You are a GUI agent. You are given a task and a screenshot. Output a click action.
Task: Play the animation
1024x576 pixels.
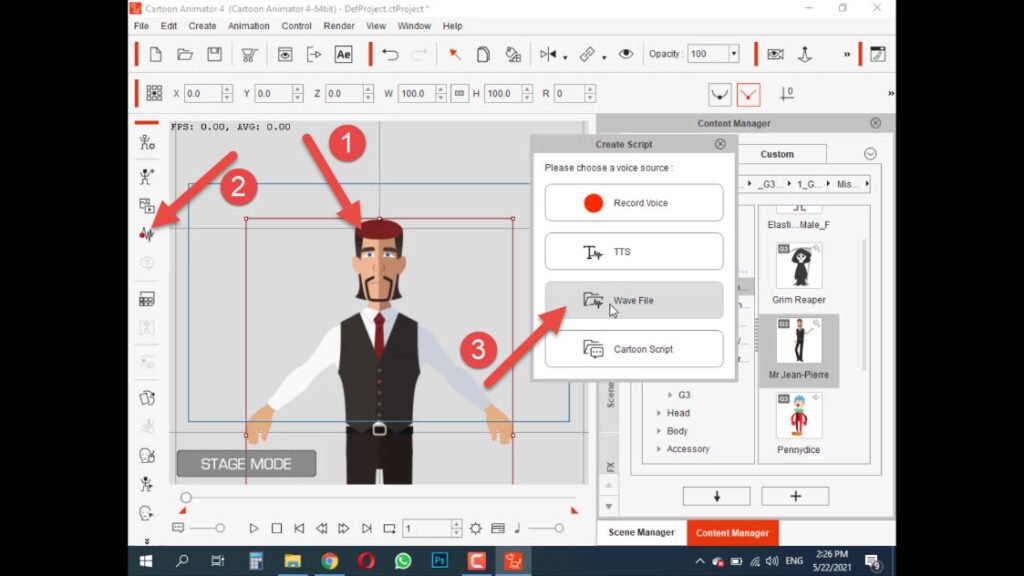254,528
